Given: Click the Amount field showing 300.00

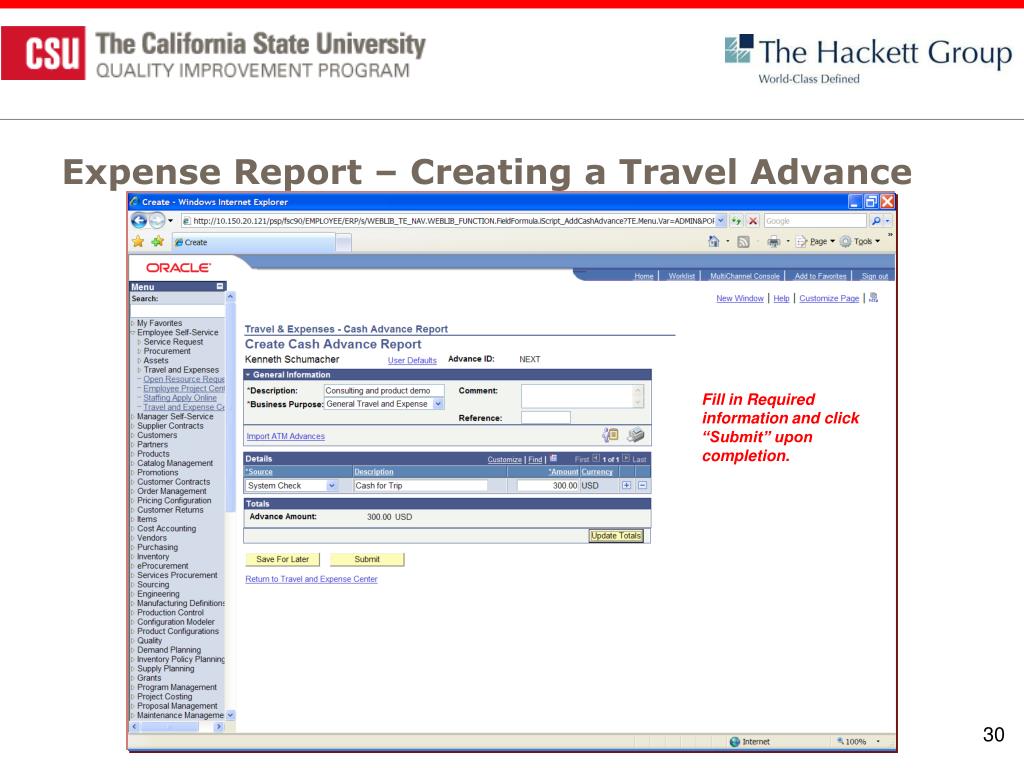Looking at the screenshot, I should click(548, 486).
